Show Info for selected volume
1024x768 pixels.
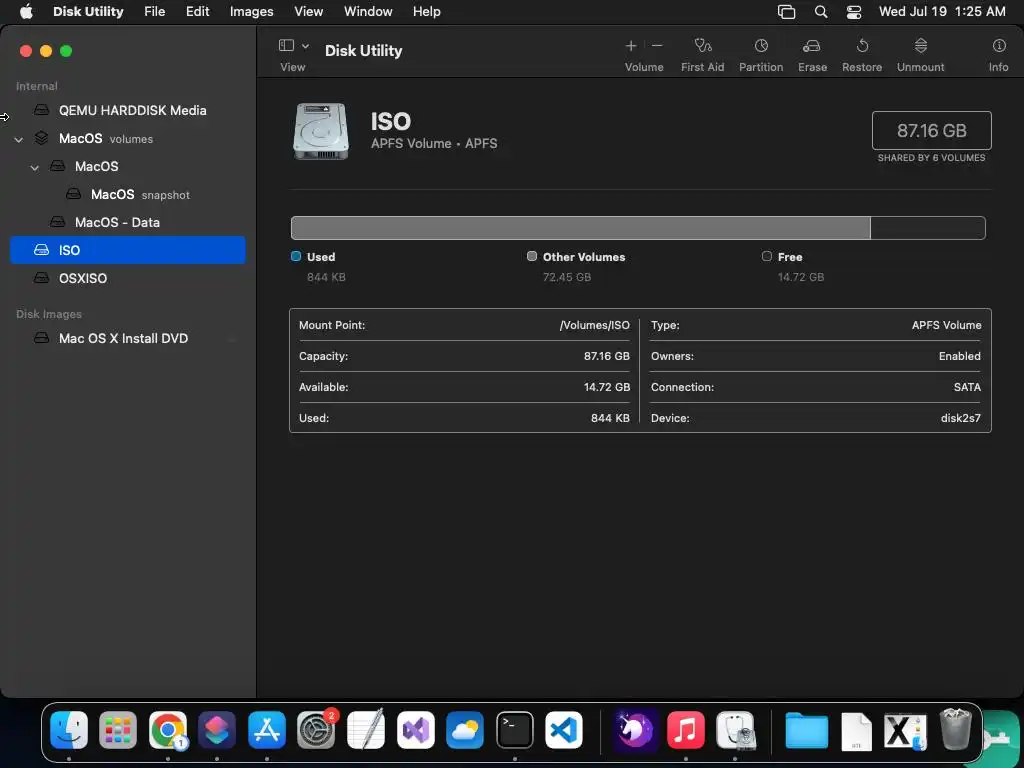999,46
